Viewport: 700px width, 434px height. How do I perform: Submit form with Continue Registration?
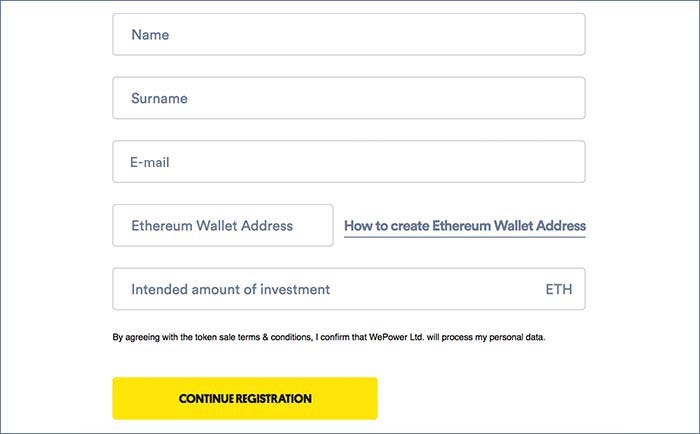pyautogui.click(x=245, y=398)
